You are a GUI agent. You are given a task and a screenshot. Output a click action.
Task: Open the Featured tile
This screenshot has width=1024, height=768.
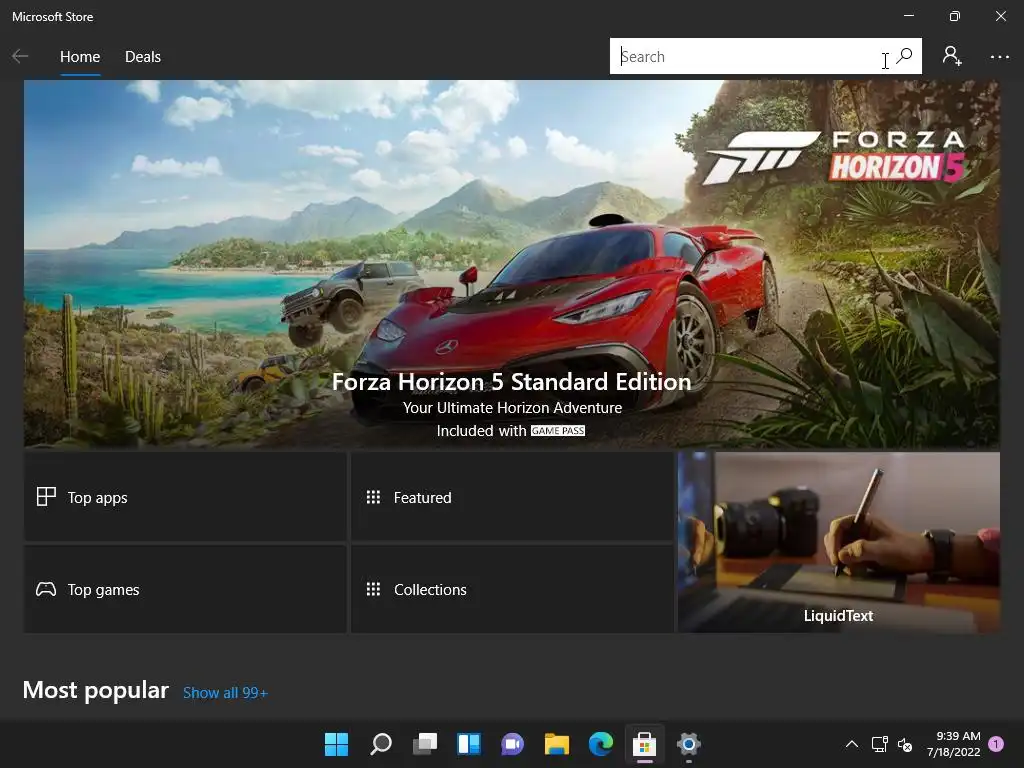point(512,497)
